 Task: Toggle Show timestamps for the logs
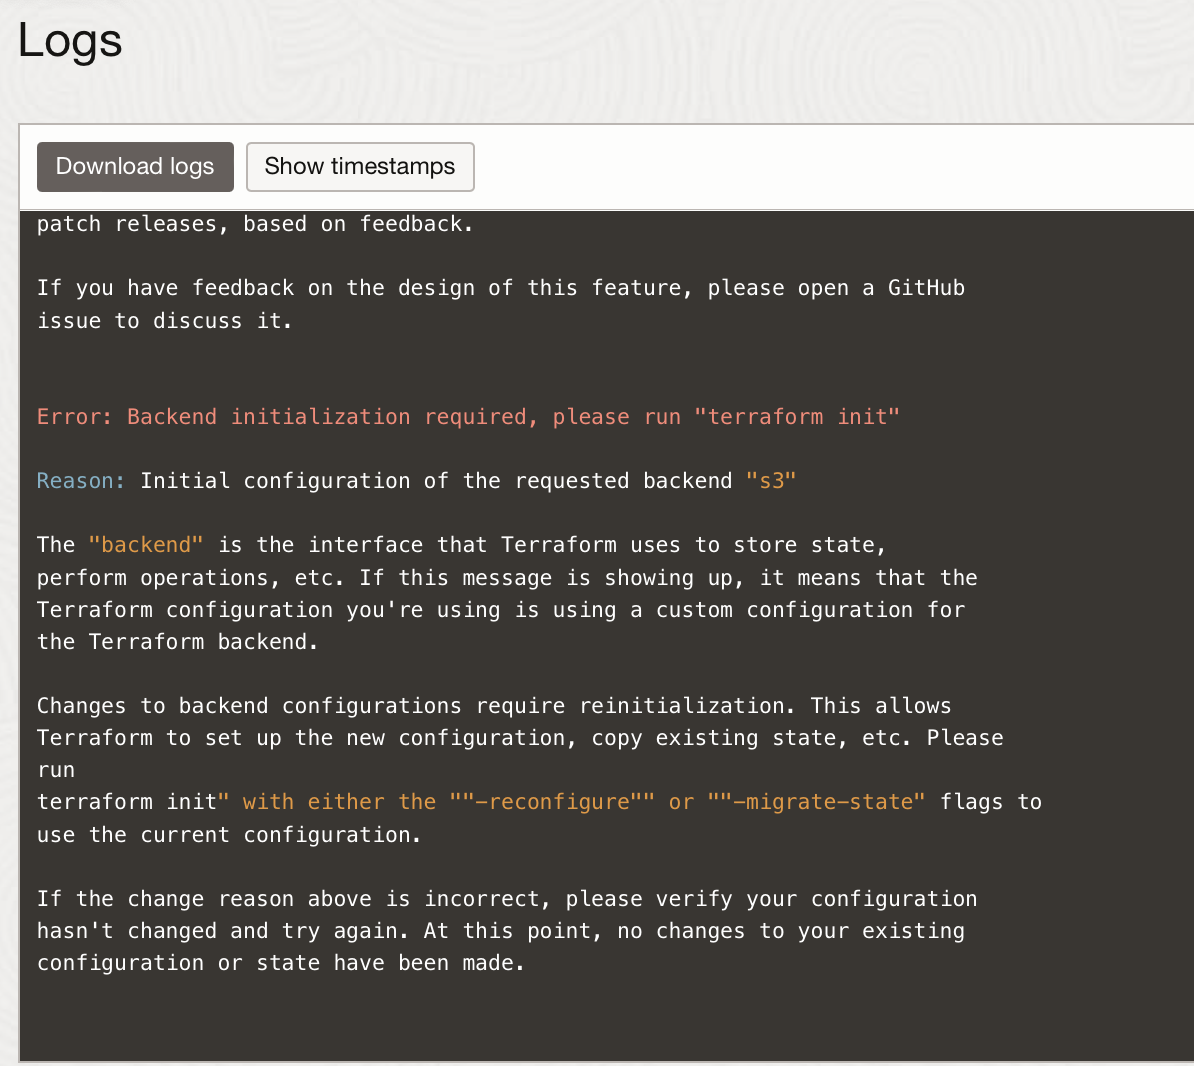[x=360, y=166]
